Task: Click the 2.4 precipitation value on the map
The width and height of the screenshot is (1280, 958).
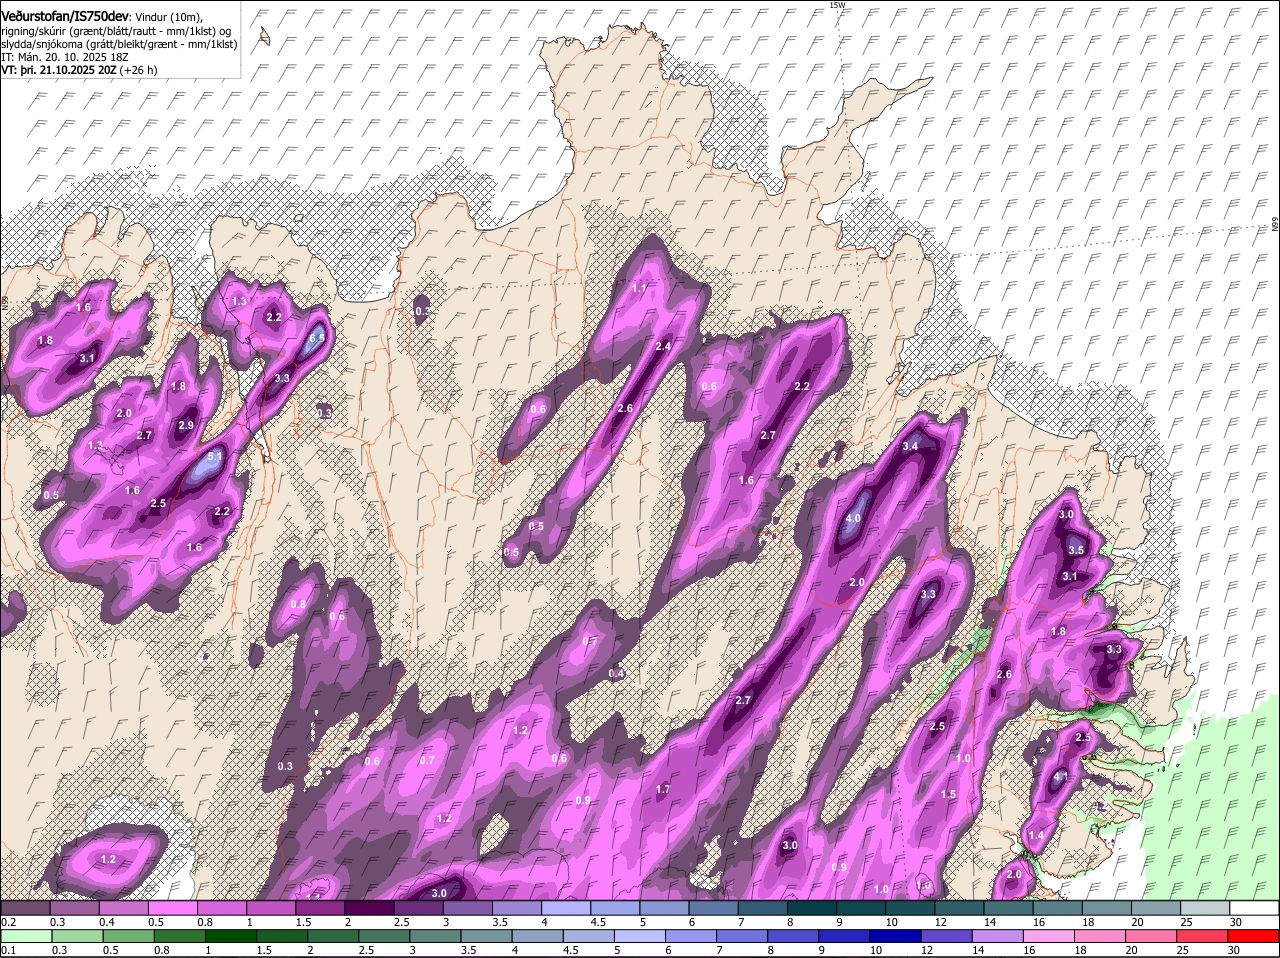Action: tap(662, 347)
